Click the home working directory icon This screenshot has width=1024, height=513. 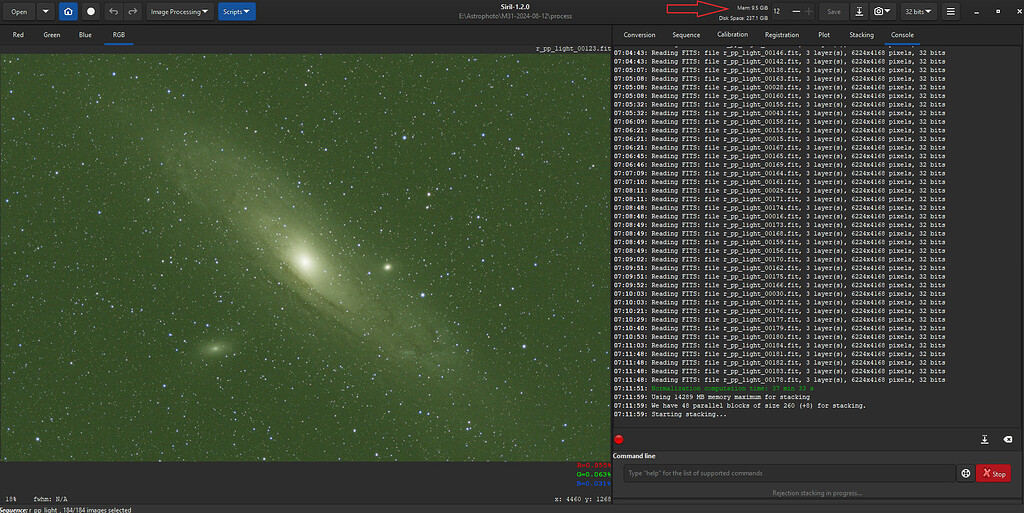pos(68,11)
